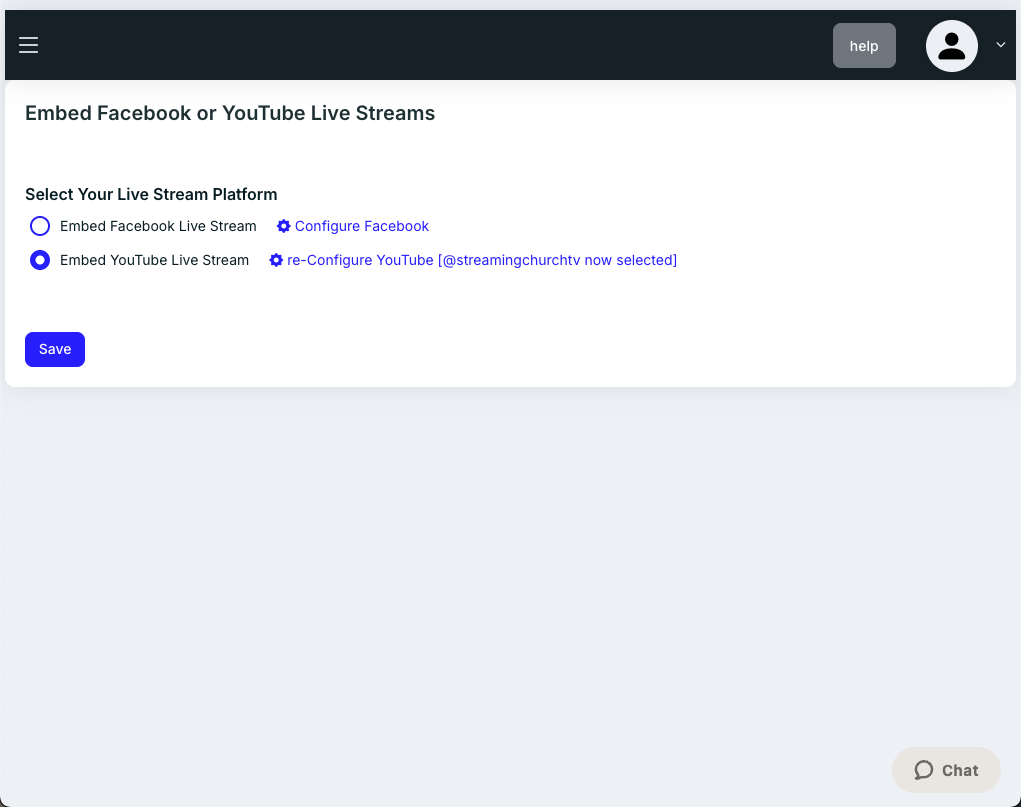The width and height of the screenshot is (1021, 807).
Task: Click the Embed Facebook or YouTube Live Streams heading
Action: pyautogui.click(x=230, y=113)
